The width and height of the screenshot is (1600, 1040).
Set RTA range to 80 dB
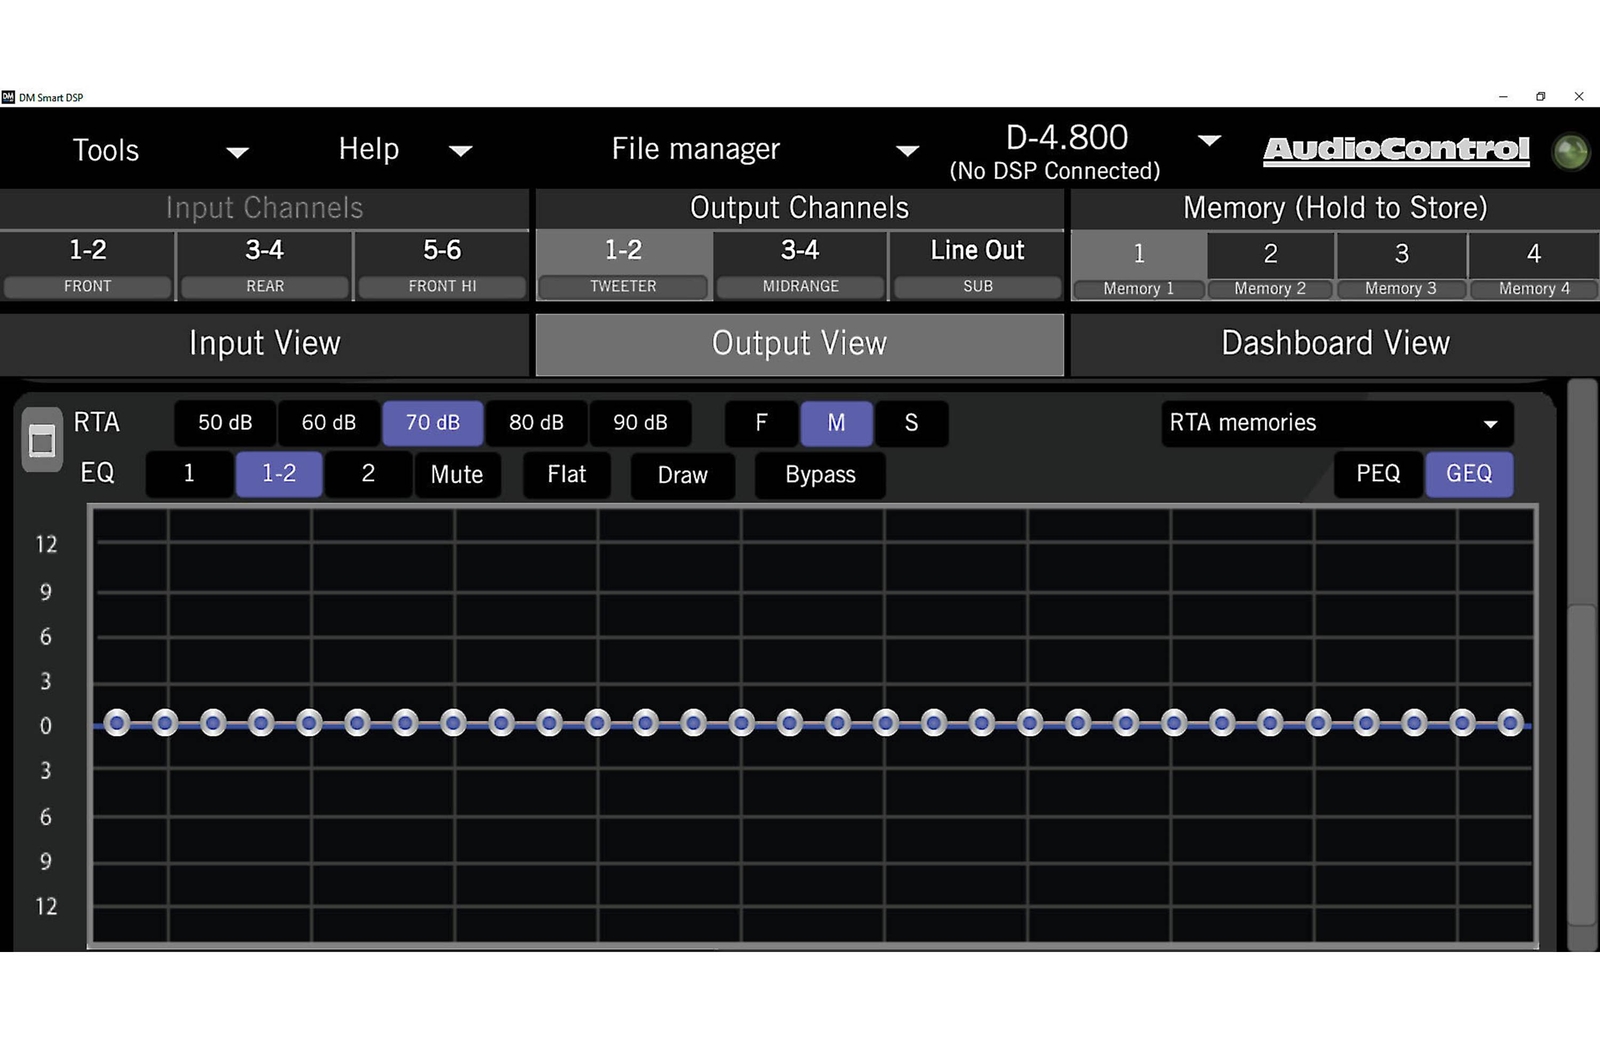(x=536, y=423)
